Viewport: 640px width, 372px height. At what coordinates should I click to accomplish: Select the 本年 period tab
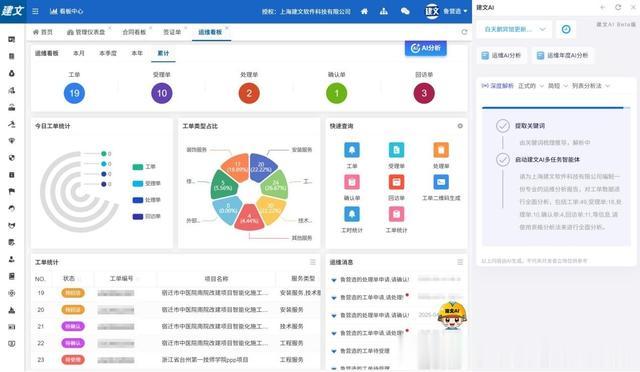click(x=137, y=53)
